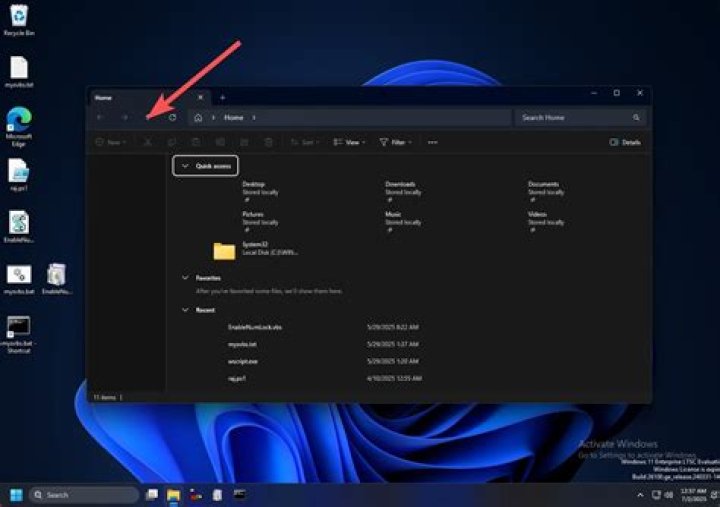This screenshot has height=507, width=720.
Task: Select the Home tab in title bar
Action: [x=140, y=97]
